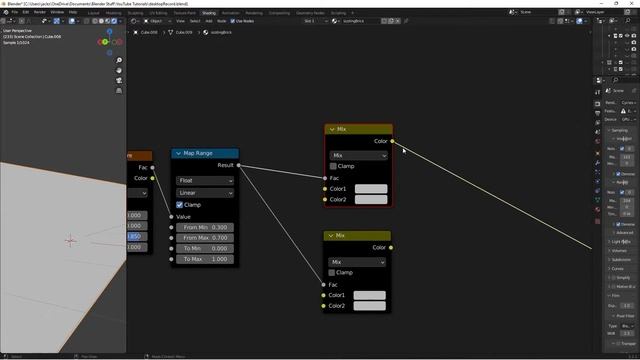Image resolution: width=640 pixels, height=360 pixels.
Task: Open Color1 swatch on upper Mix node
Action: 371,189
